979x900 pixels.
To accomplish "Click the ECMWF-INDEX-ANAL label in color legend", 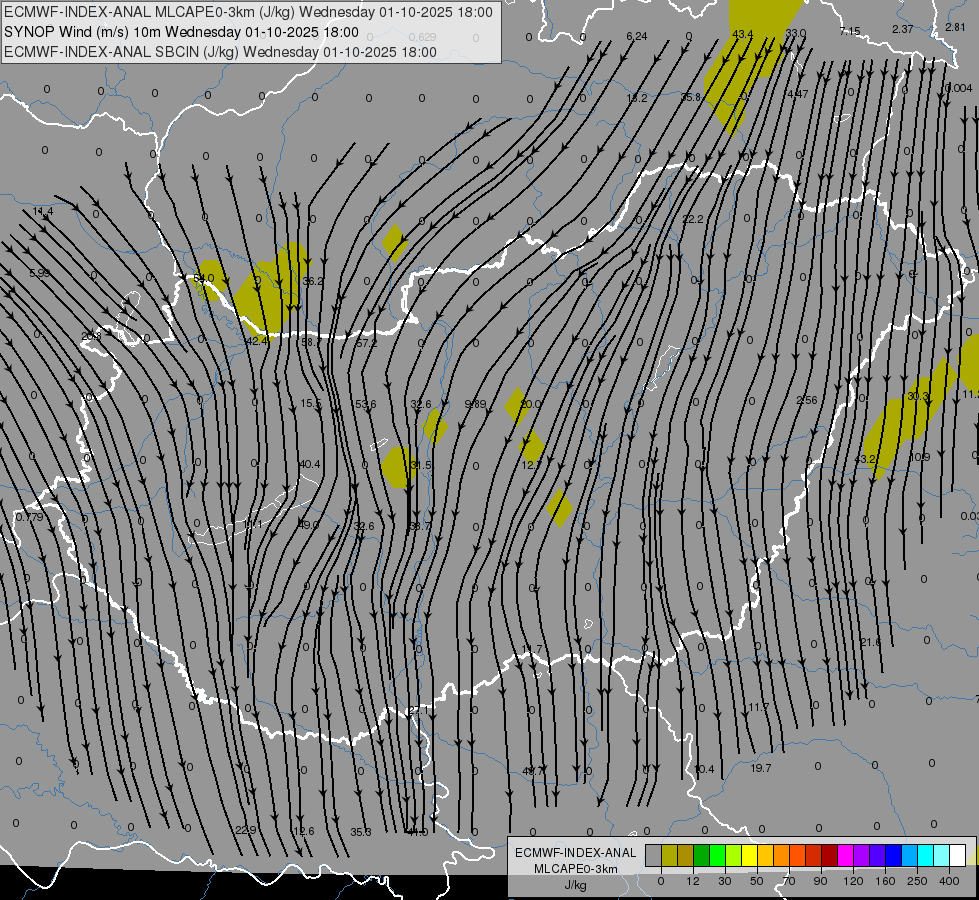I will point(576,853).
